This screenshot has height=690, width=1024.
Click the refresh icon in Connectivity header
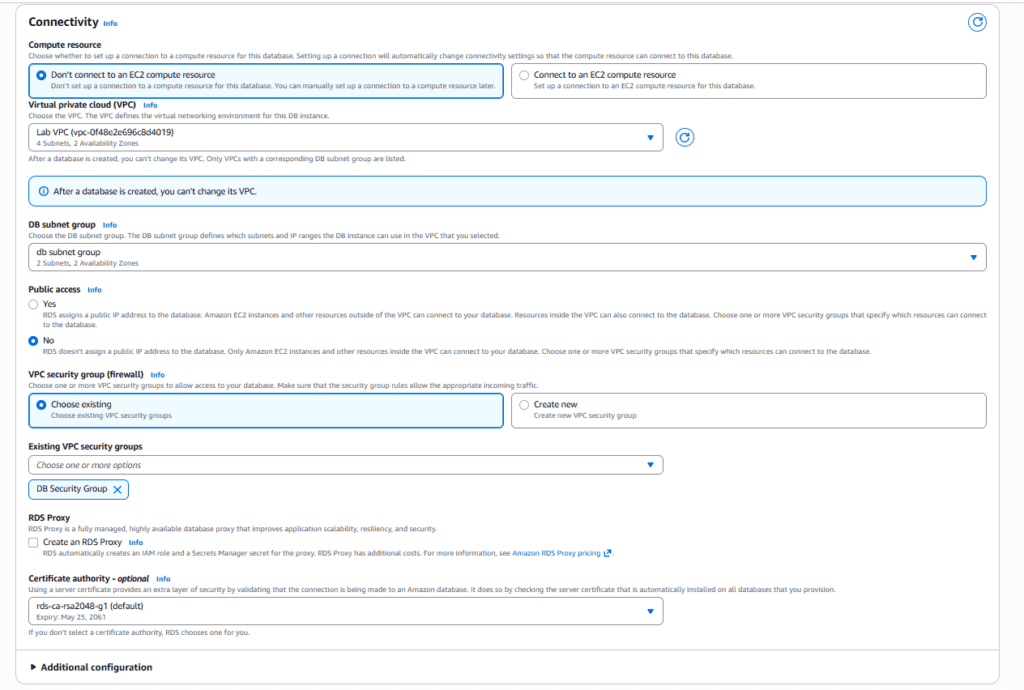tap(977, 22)
